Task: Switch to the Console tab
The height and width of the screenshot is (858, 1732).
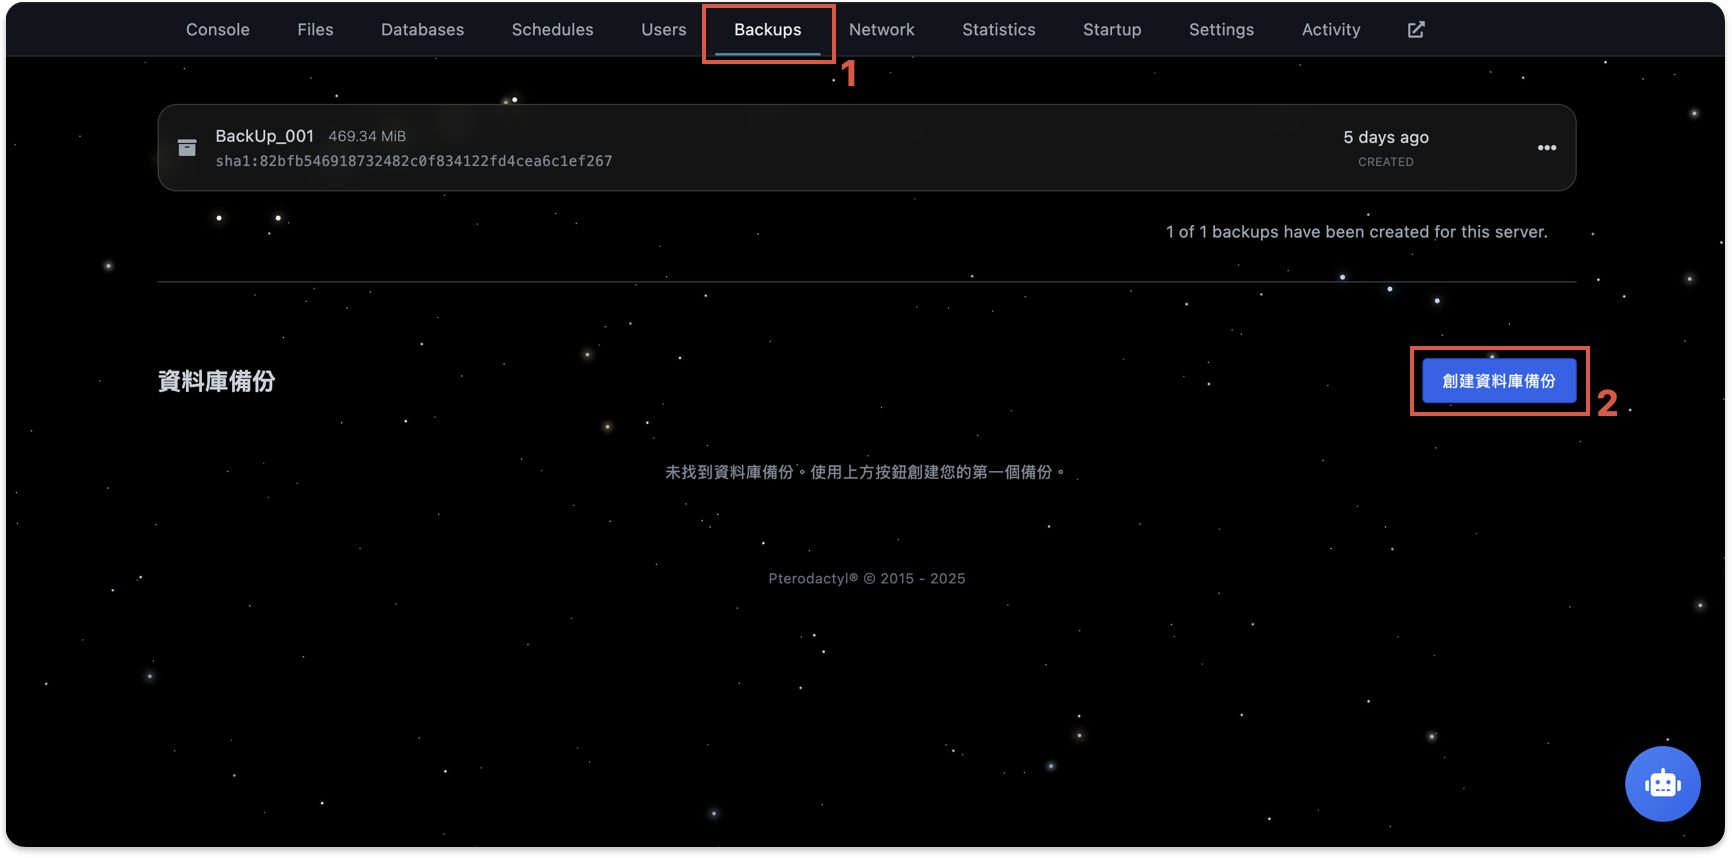Action: (218, 30)
